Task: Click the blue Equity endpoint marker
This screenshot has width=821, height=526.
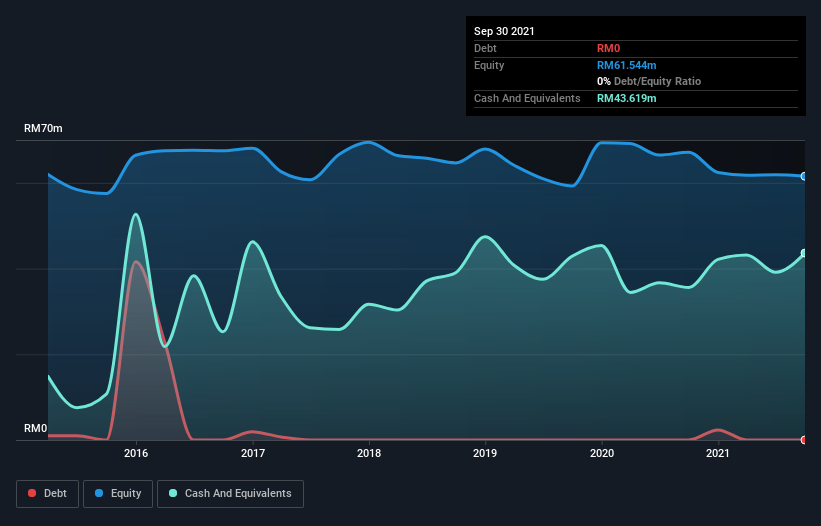Action: click(804, 176)
